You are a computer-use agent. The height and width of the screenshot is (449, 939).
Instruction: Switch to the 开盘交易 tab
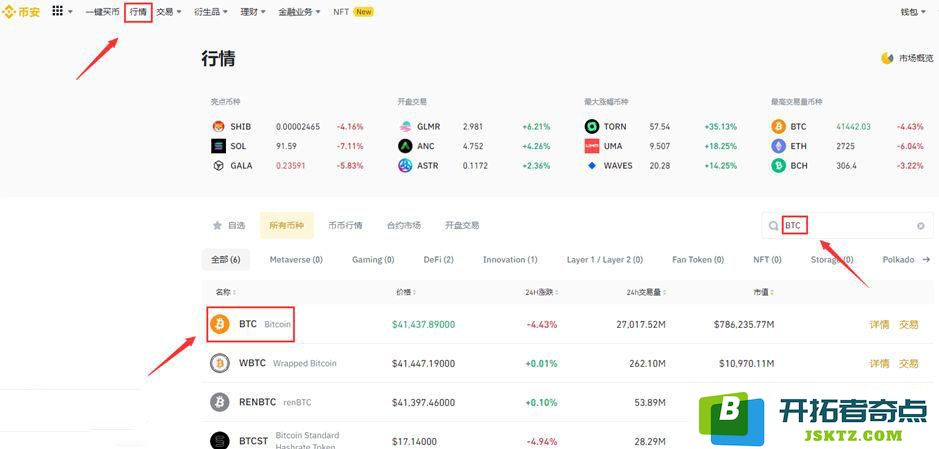coord(462,226)
